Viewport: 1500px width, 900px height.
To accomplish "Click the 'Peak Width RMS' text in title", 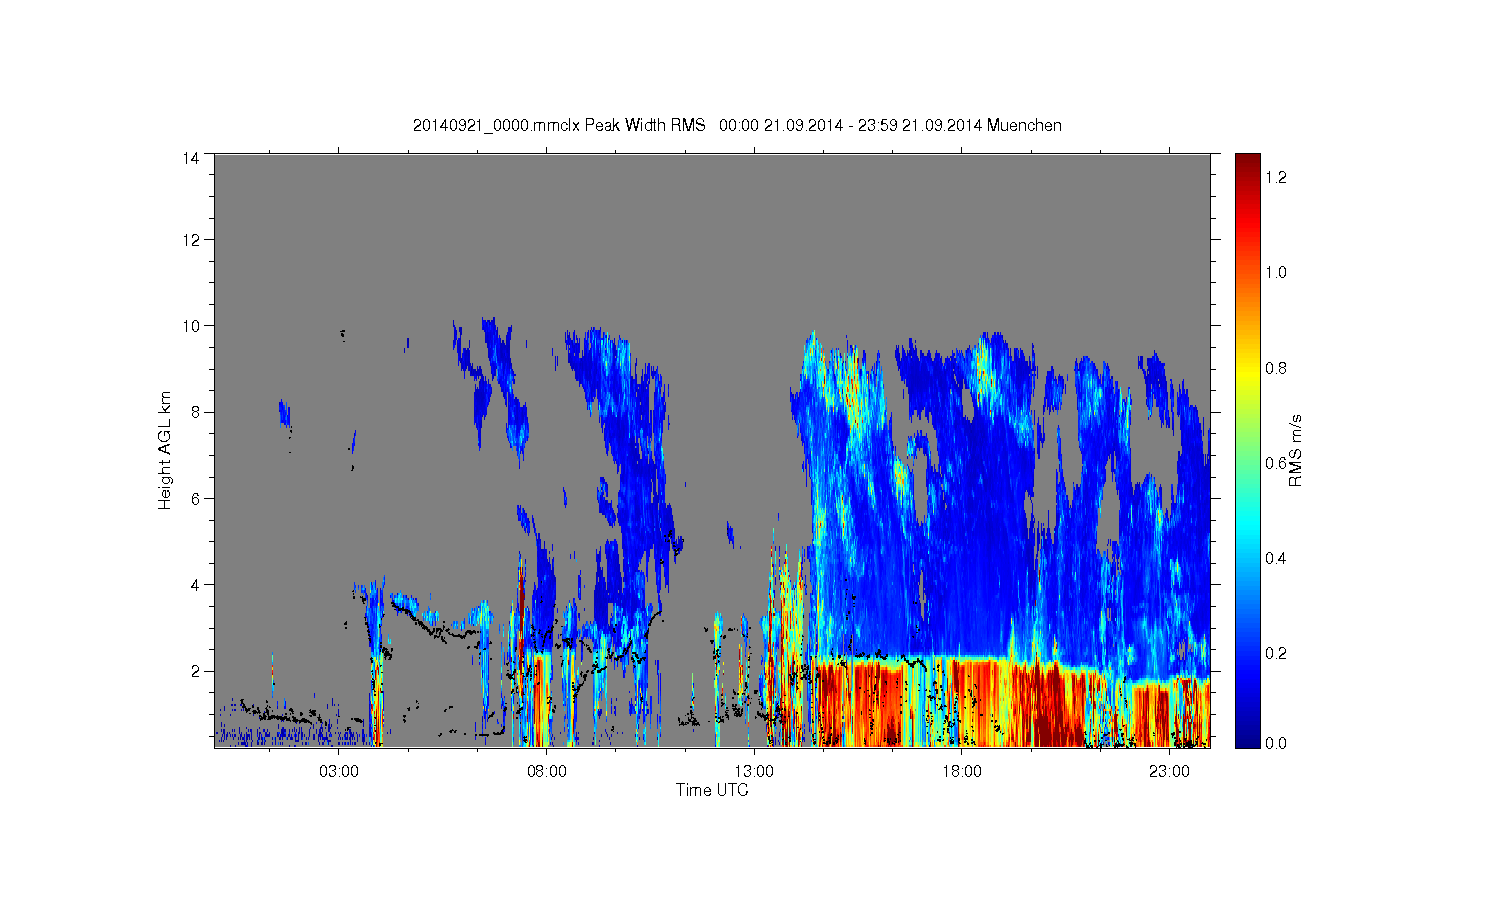I will point(646,126).
